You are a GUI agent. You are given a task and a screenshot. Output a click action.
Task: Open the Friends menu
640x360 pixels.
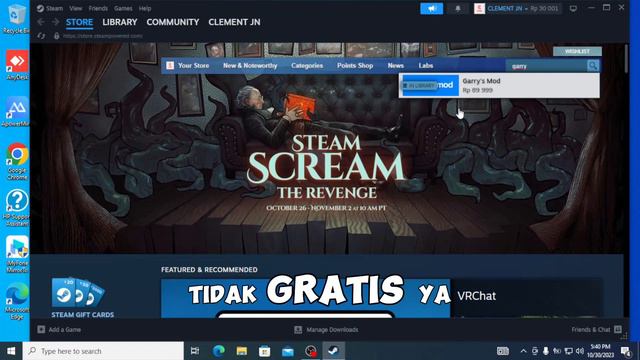[98, 8]
